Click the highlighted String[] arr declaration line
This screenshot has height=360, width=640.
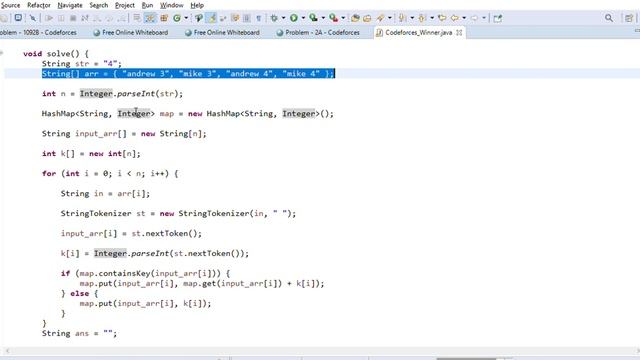[x=188, y=73]
